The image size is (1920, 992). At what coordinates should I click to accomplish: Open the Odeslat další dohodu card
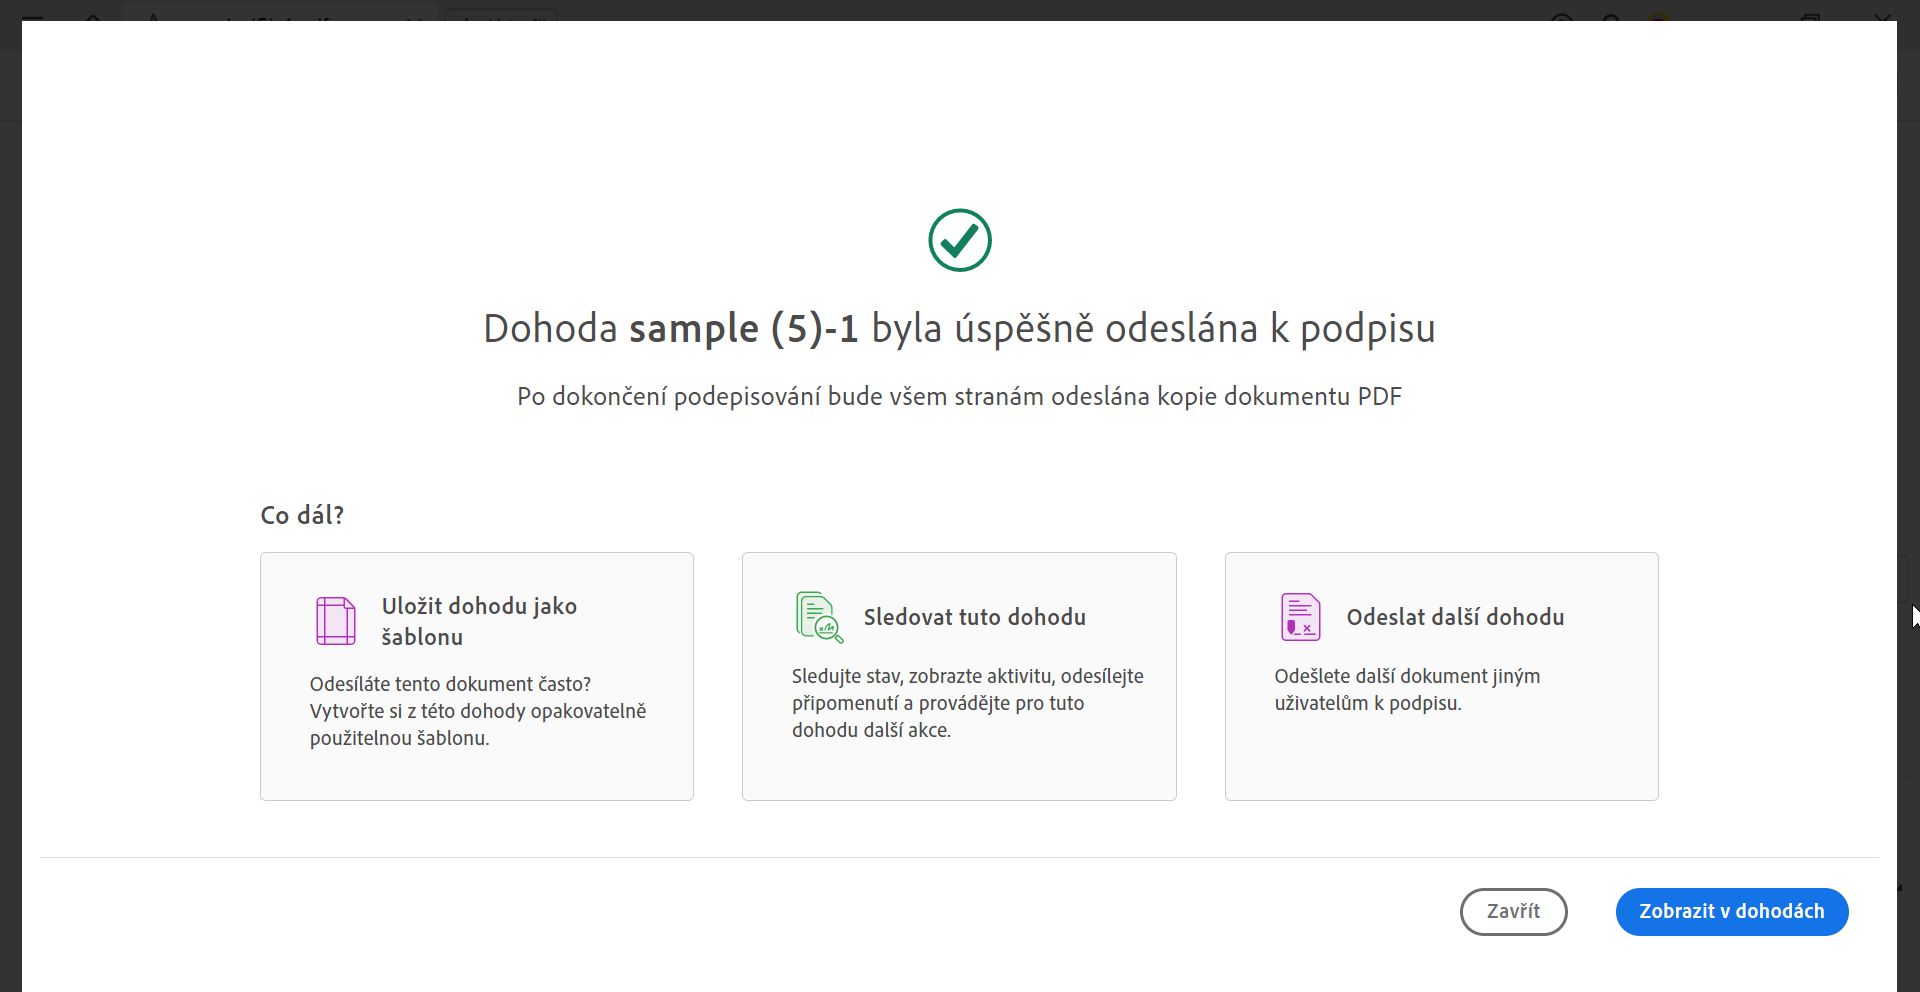(1440, 676)
